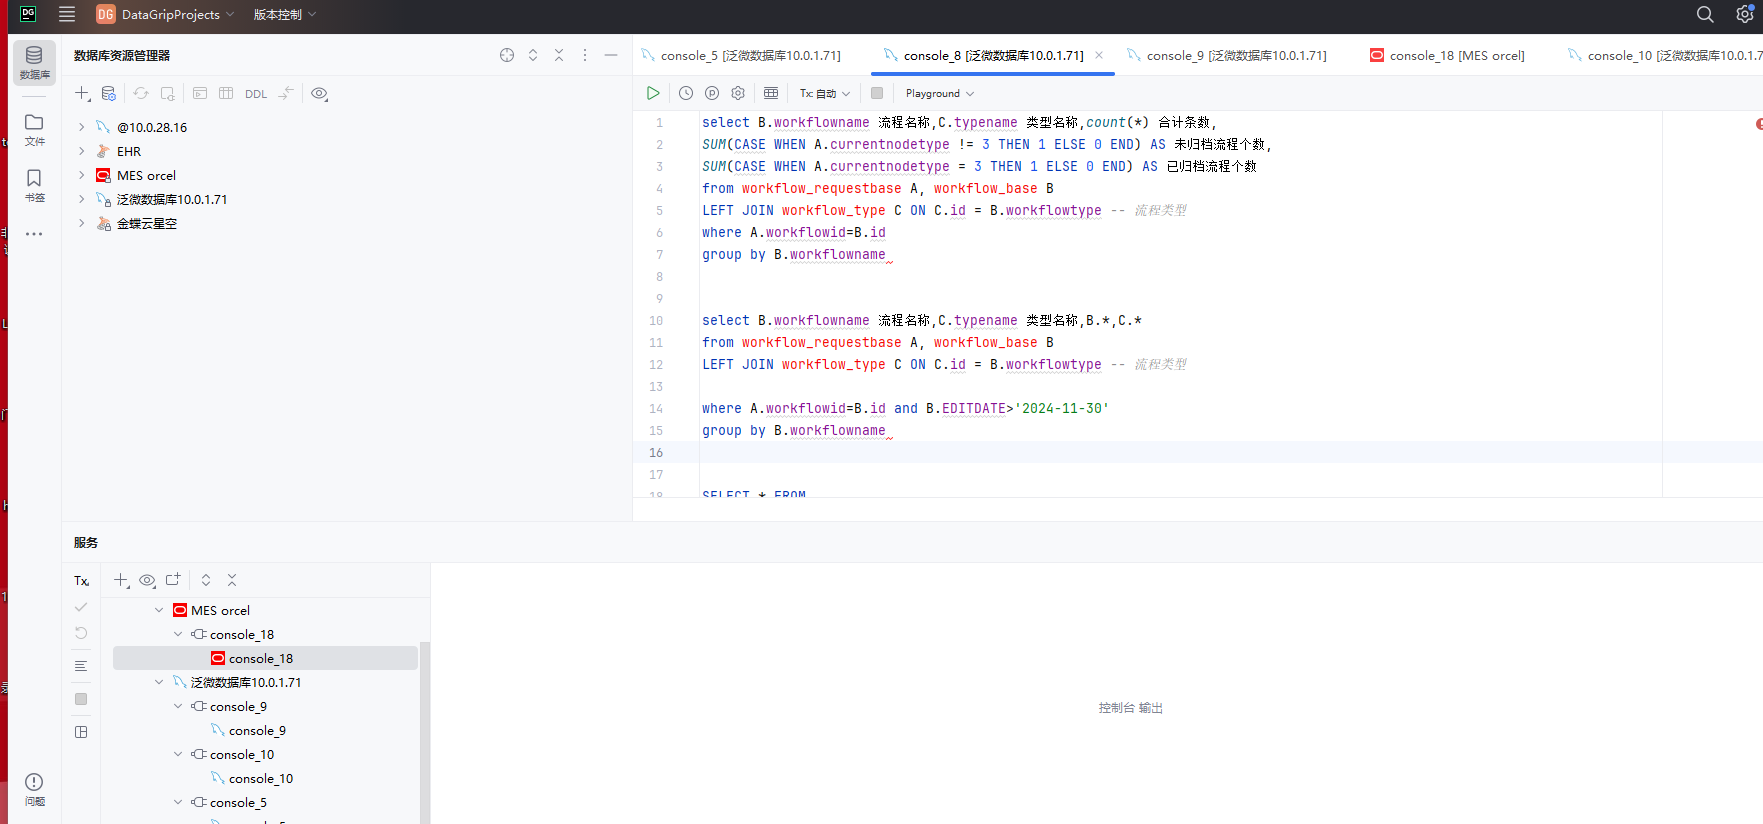Click the view parameters P icon

[712, 93]
